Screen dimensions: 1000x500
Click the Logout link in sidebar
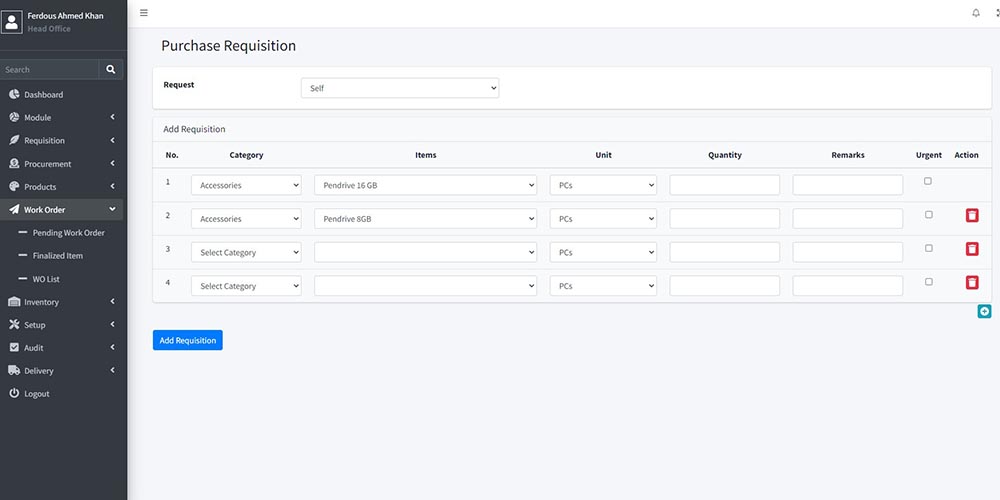click(x=36, y=394)
